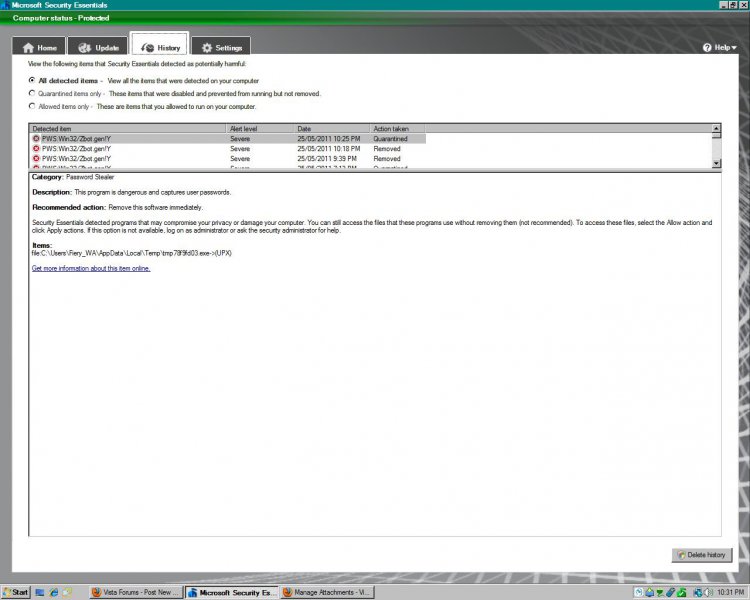The height and width of the screenshot is (600, 750).
Task: Click the red threat icon on the 9:39 PM row
Action: (36, 158)
